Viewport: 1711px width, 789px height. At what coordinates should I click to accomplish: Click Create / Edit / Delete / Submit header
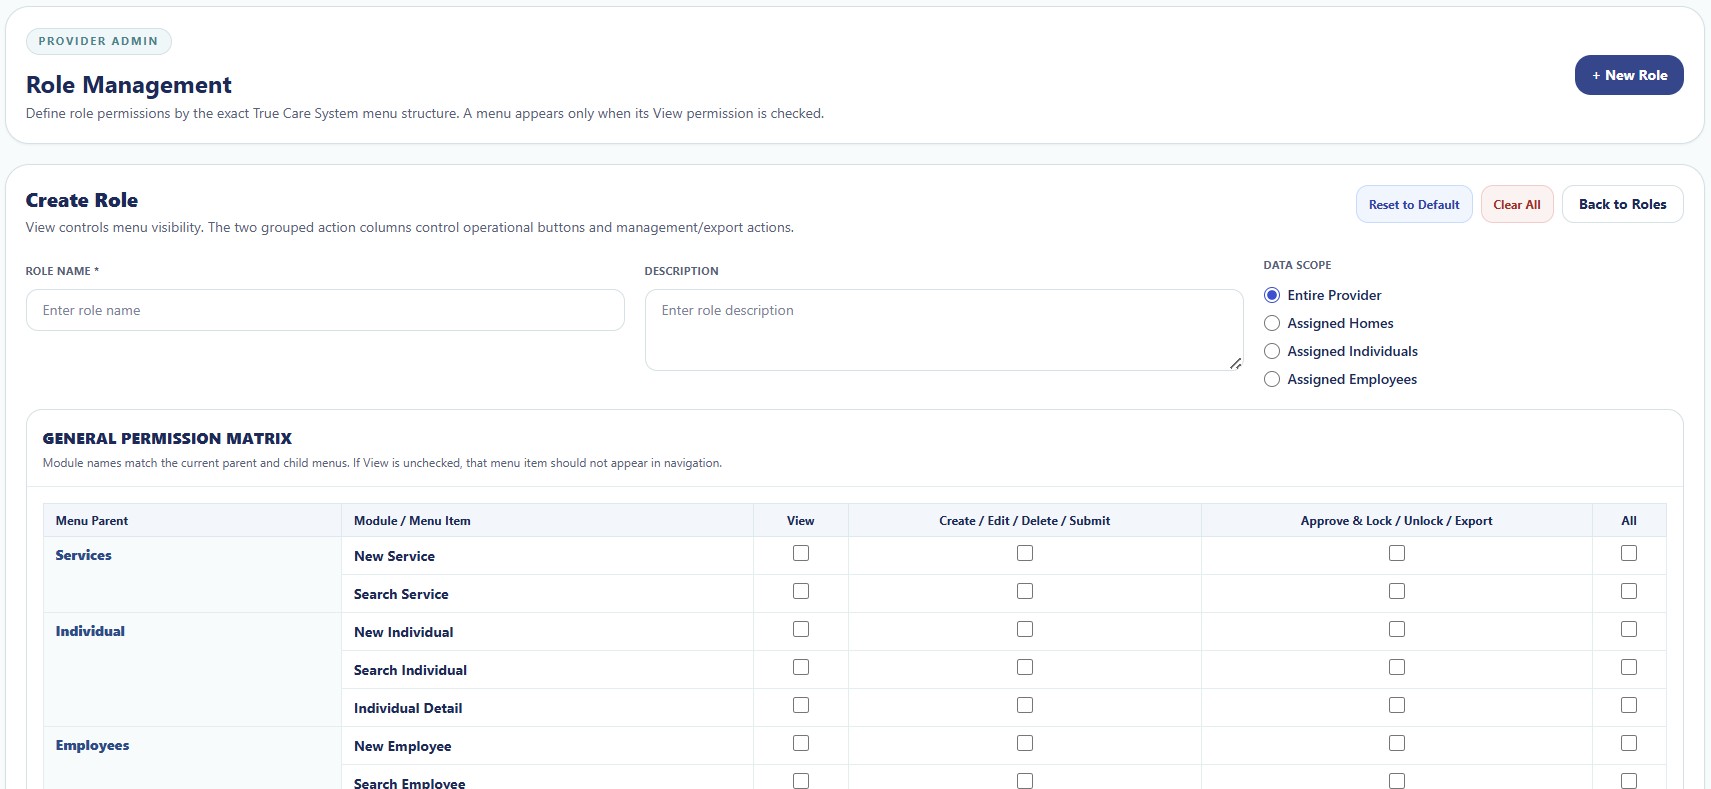pos(1024,521)
